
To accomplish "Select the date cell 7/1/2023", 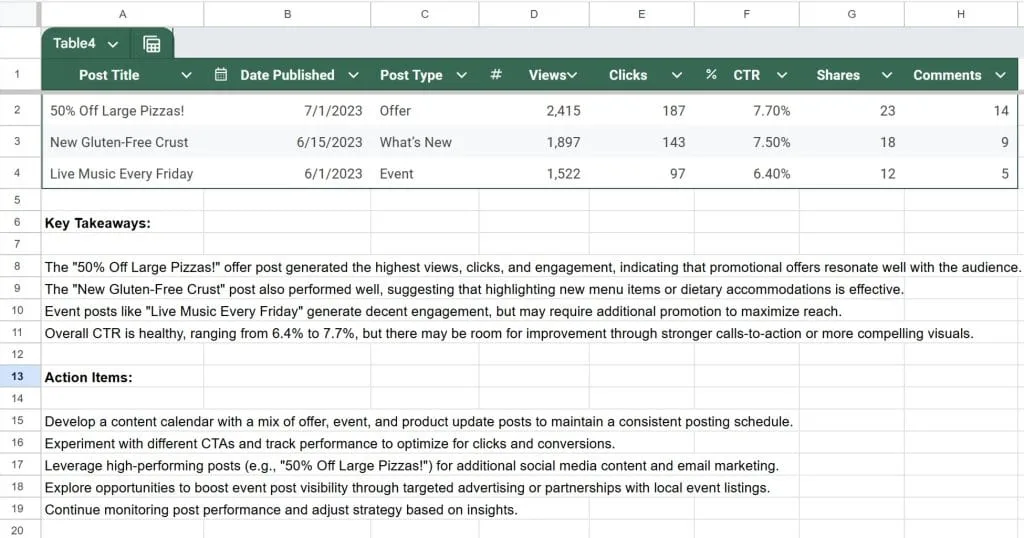I will 287,110.
